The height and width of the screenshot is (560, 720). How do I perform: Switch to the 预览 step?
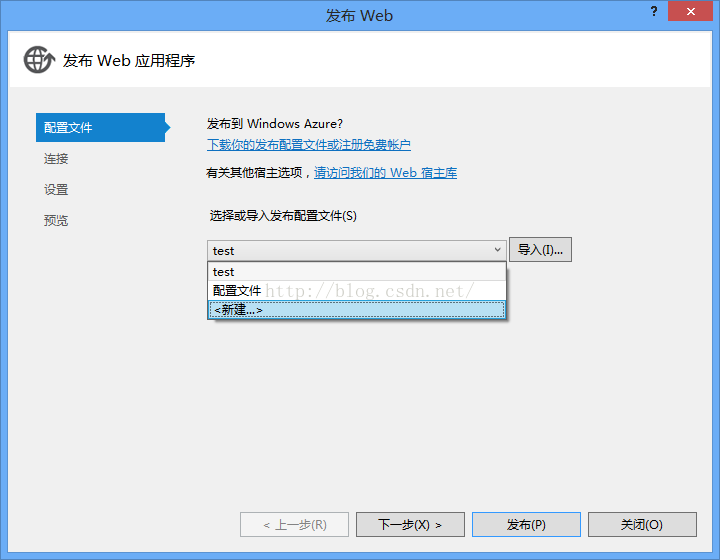click(56, 220)
